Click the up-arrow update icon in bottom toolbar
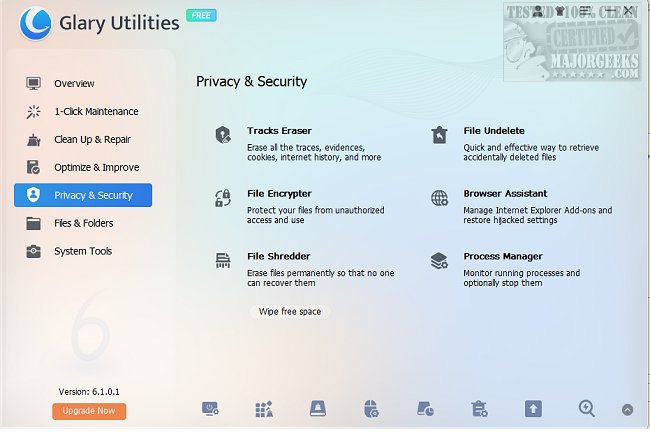The image size is (650, 432). pyautogui.click(x=532, y=408)
